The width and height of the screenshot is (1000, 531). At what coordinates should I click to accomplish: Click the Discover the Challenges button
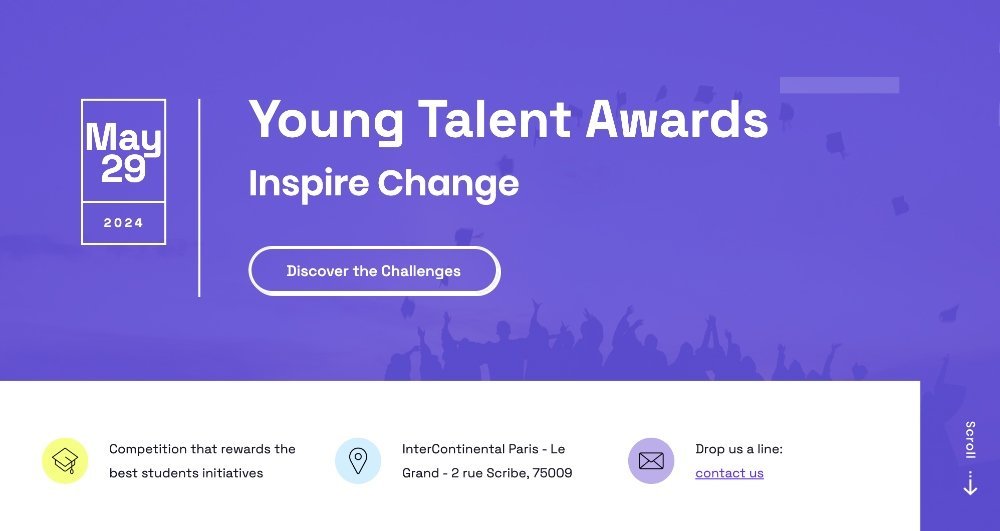point(373,271)
